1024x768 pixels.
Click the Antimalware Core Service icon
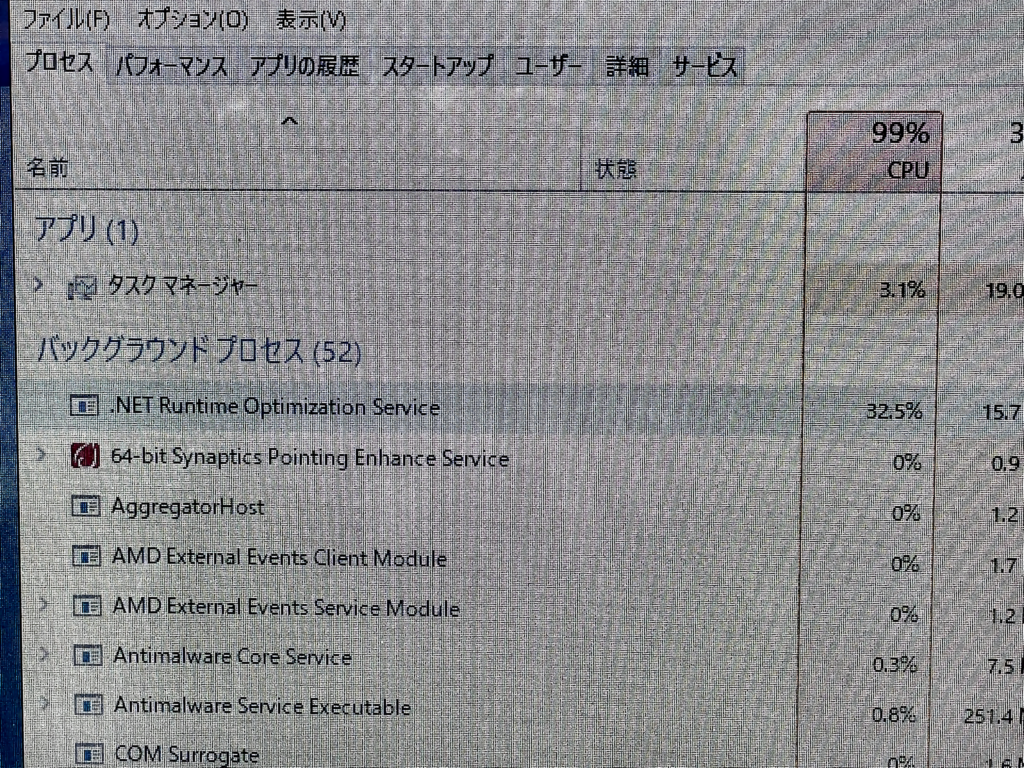click(89, 656)
